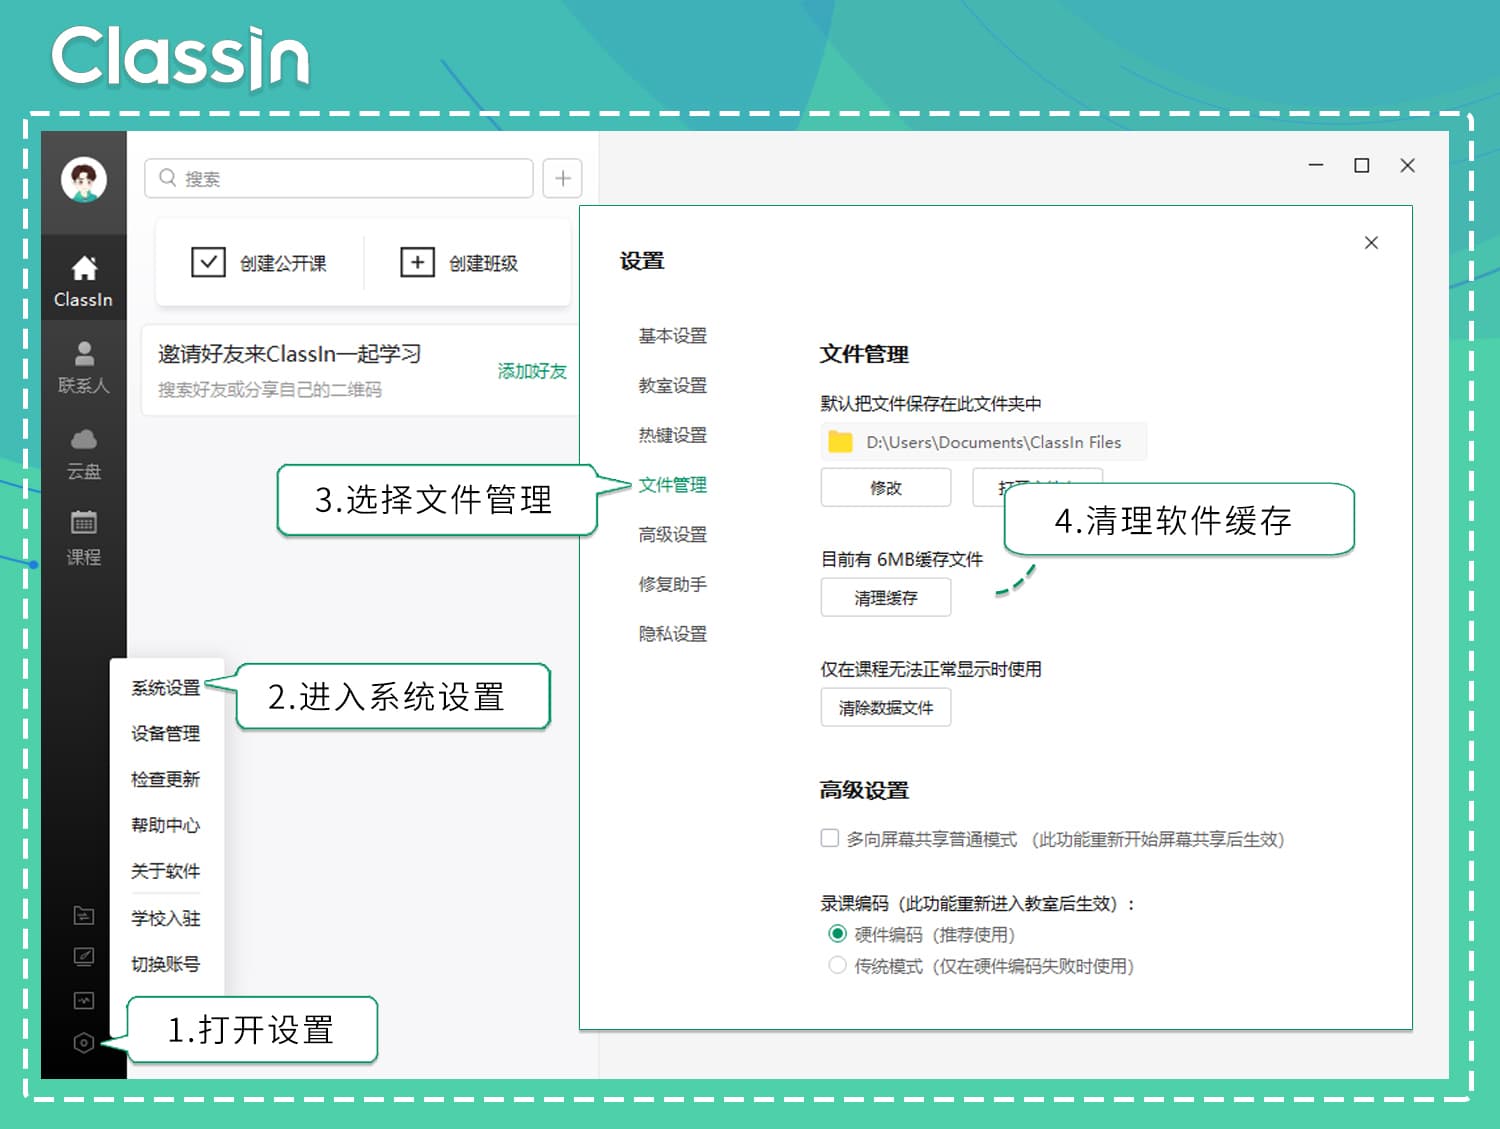
Task: Select the 传统模式 radio option
Action: point(838,965)
